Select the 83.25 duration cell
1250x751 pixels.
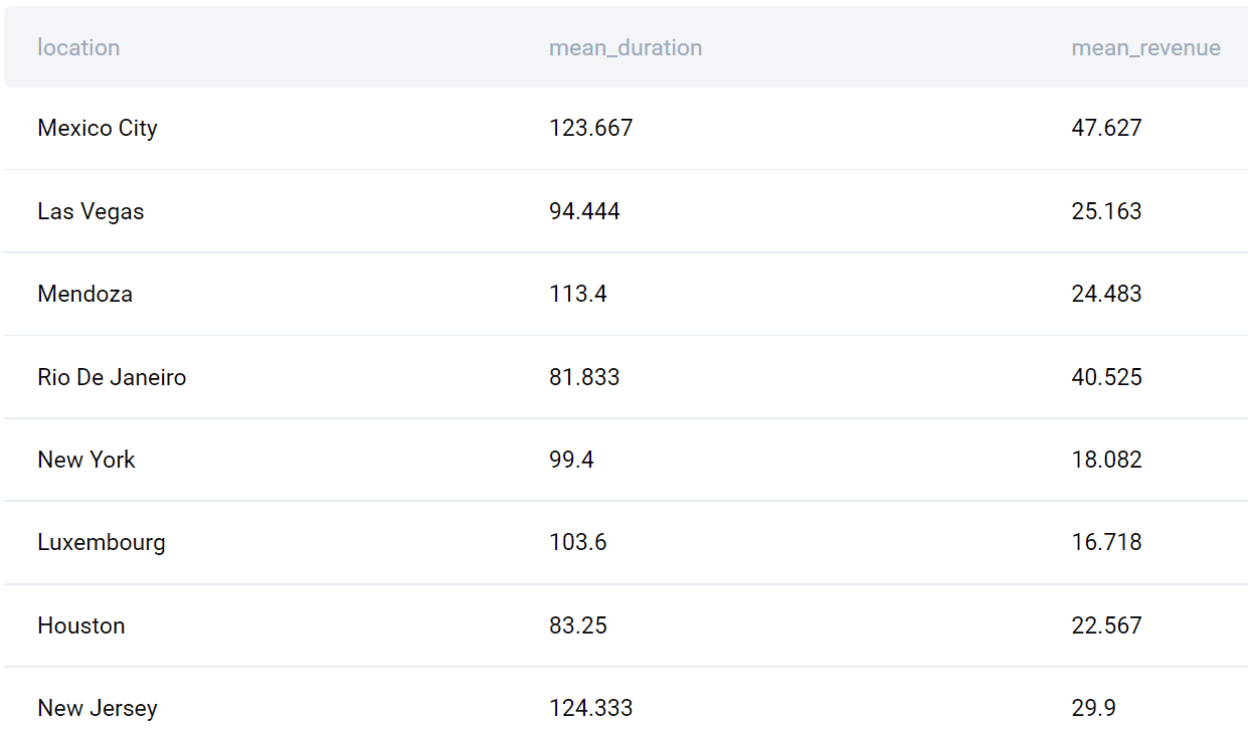[578, 626]
